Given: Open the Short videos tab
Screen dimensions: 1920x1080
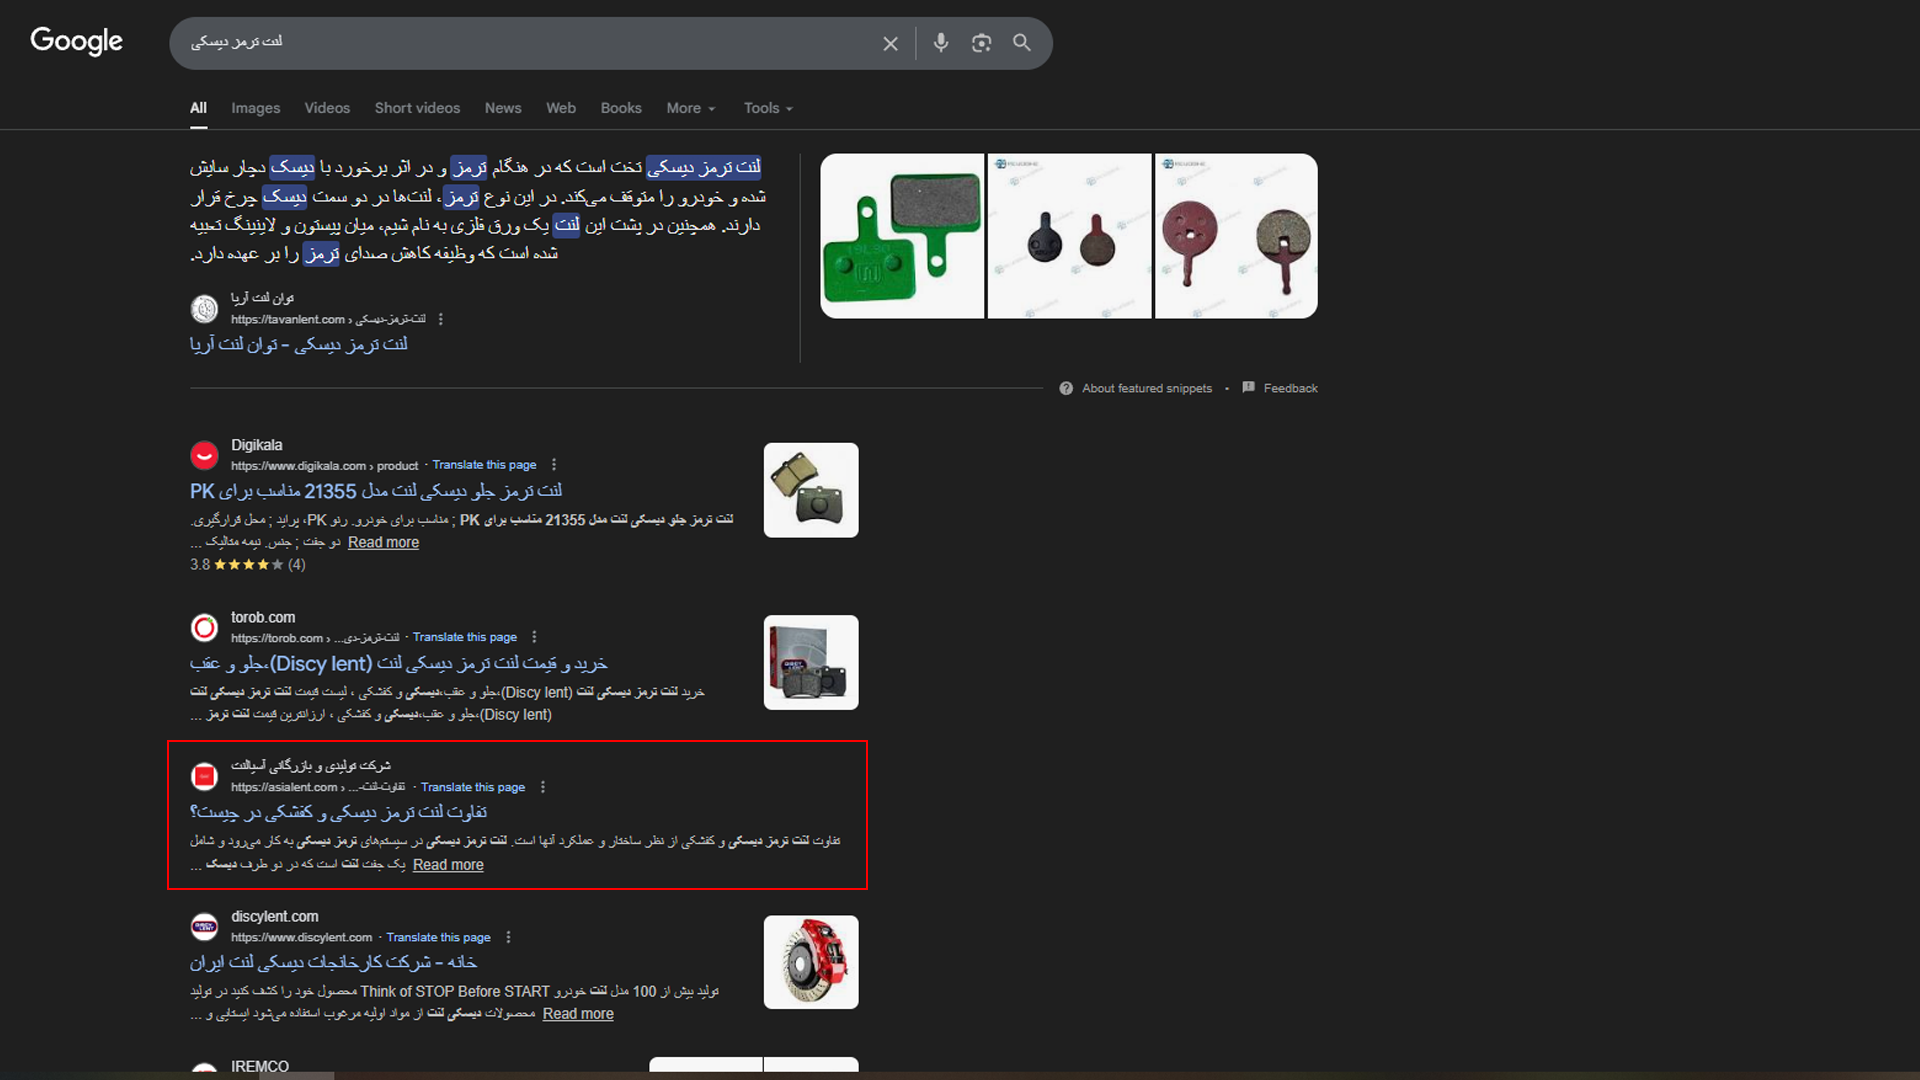Looking at the screenshot, I should [x=417, y=108].
